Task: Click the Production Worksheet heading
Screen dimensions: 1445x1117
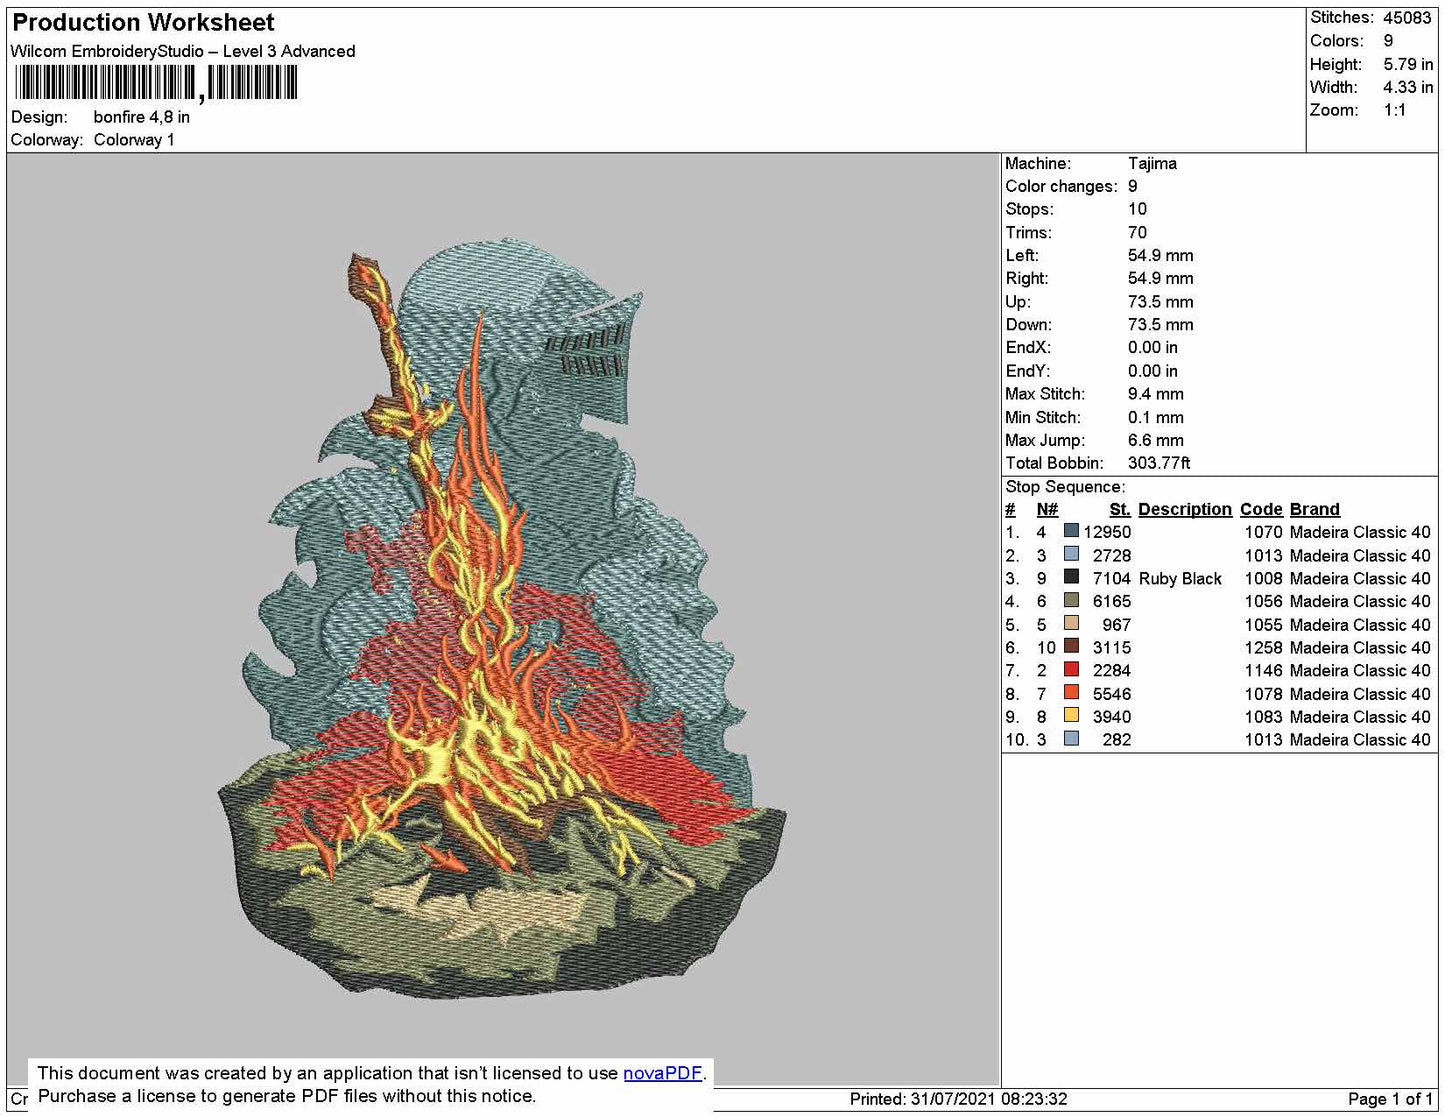Action: pyautogui.click(x=143, y=22)
